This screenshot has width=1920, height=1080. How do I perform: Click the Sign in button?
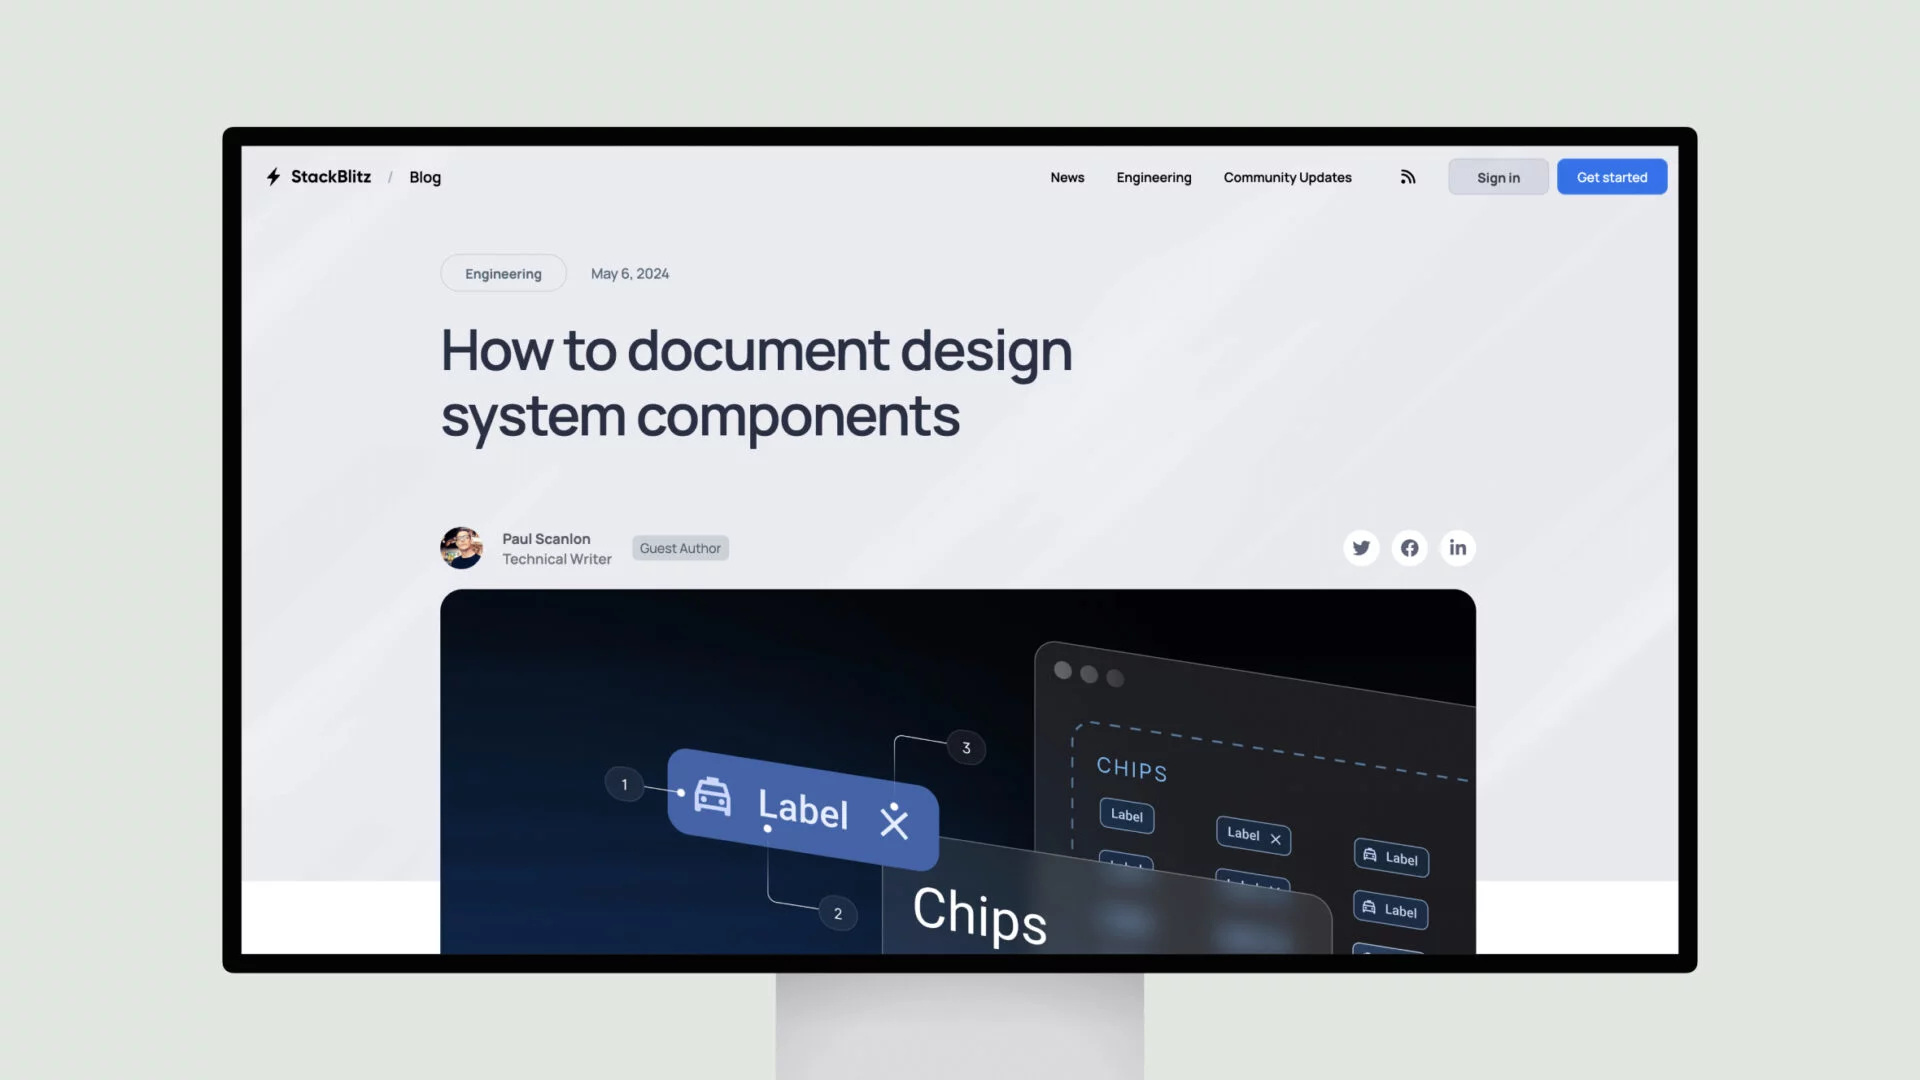[1497, 177]
